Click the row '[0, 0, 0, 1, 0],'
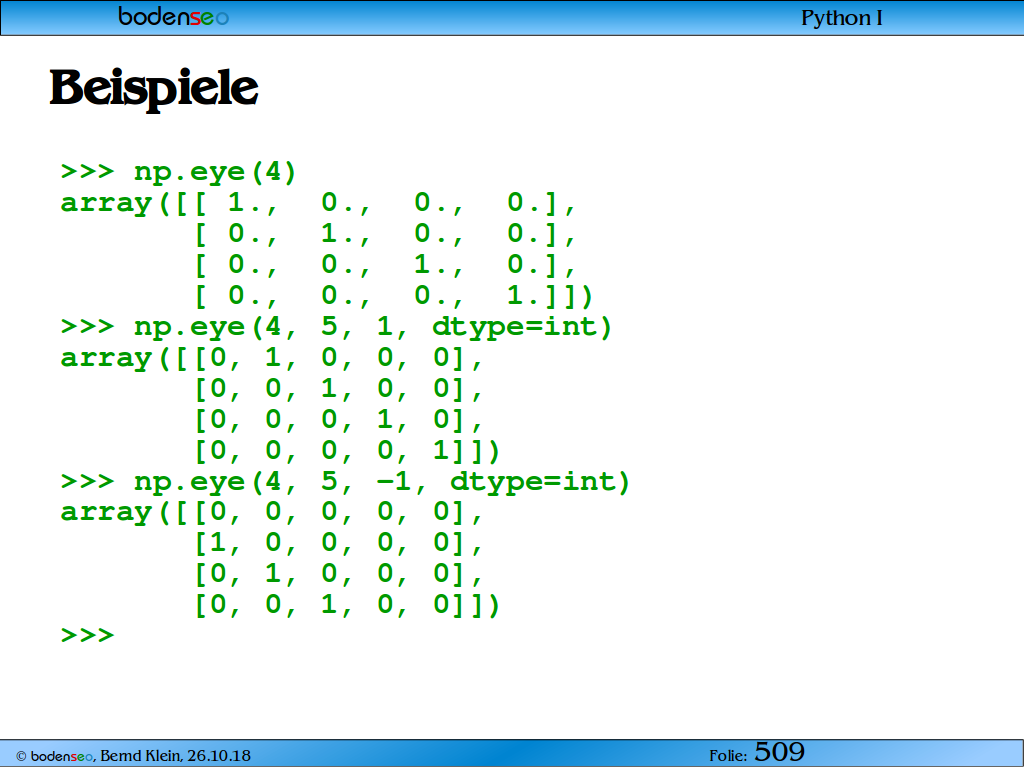Viewport: 1024px width, 768px height. pos(339,419)
